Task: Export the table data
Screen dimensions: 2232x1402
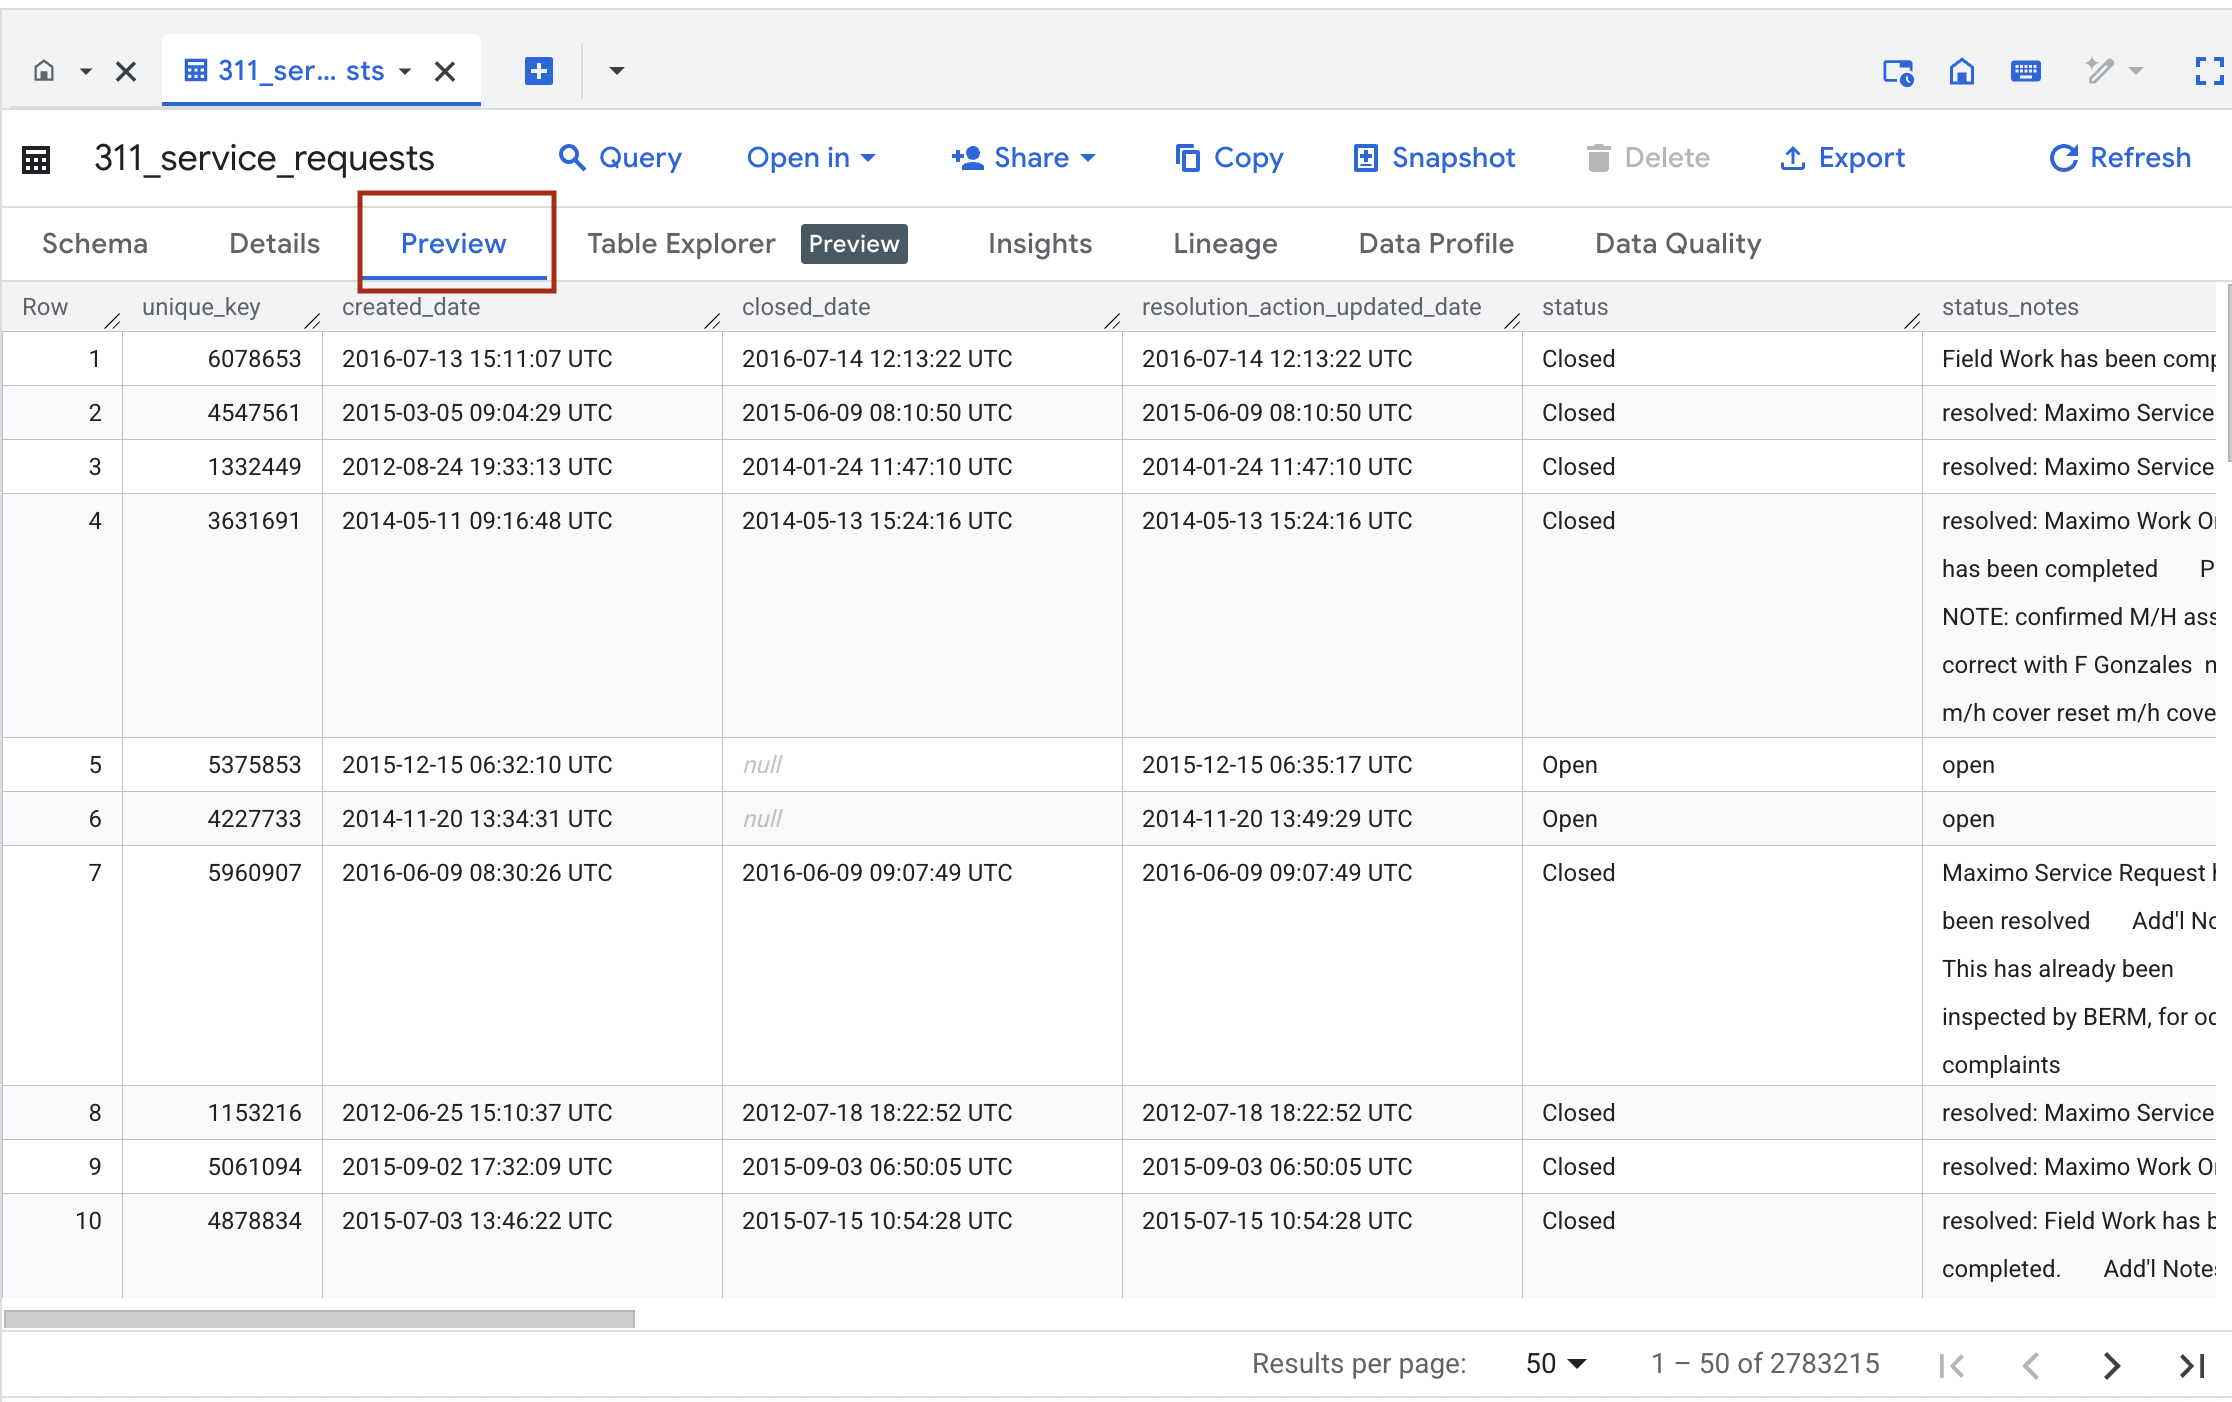Action: coord(1842,158)
